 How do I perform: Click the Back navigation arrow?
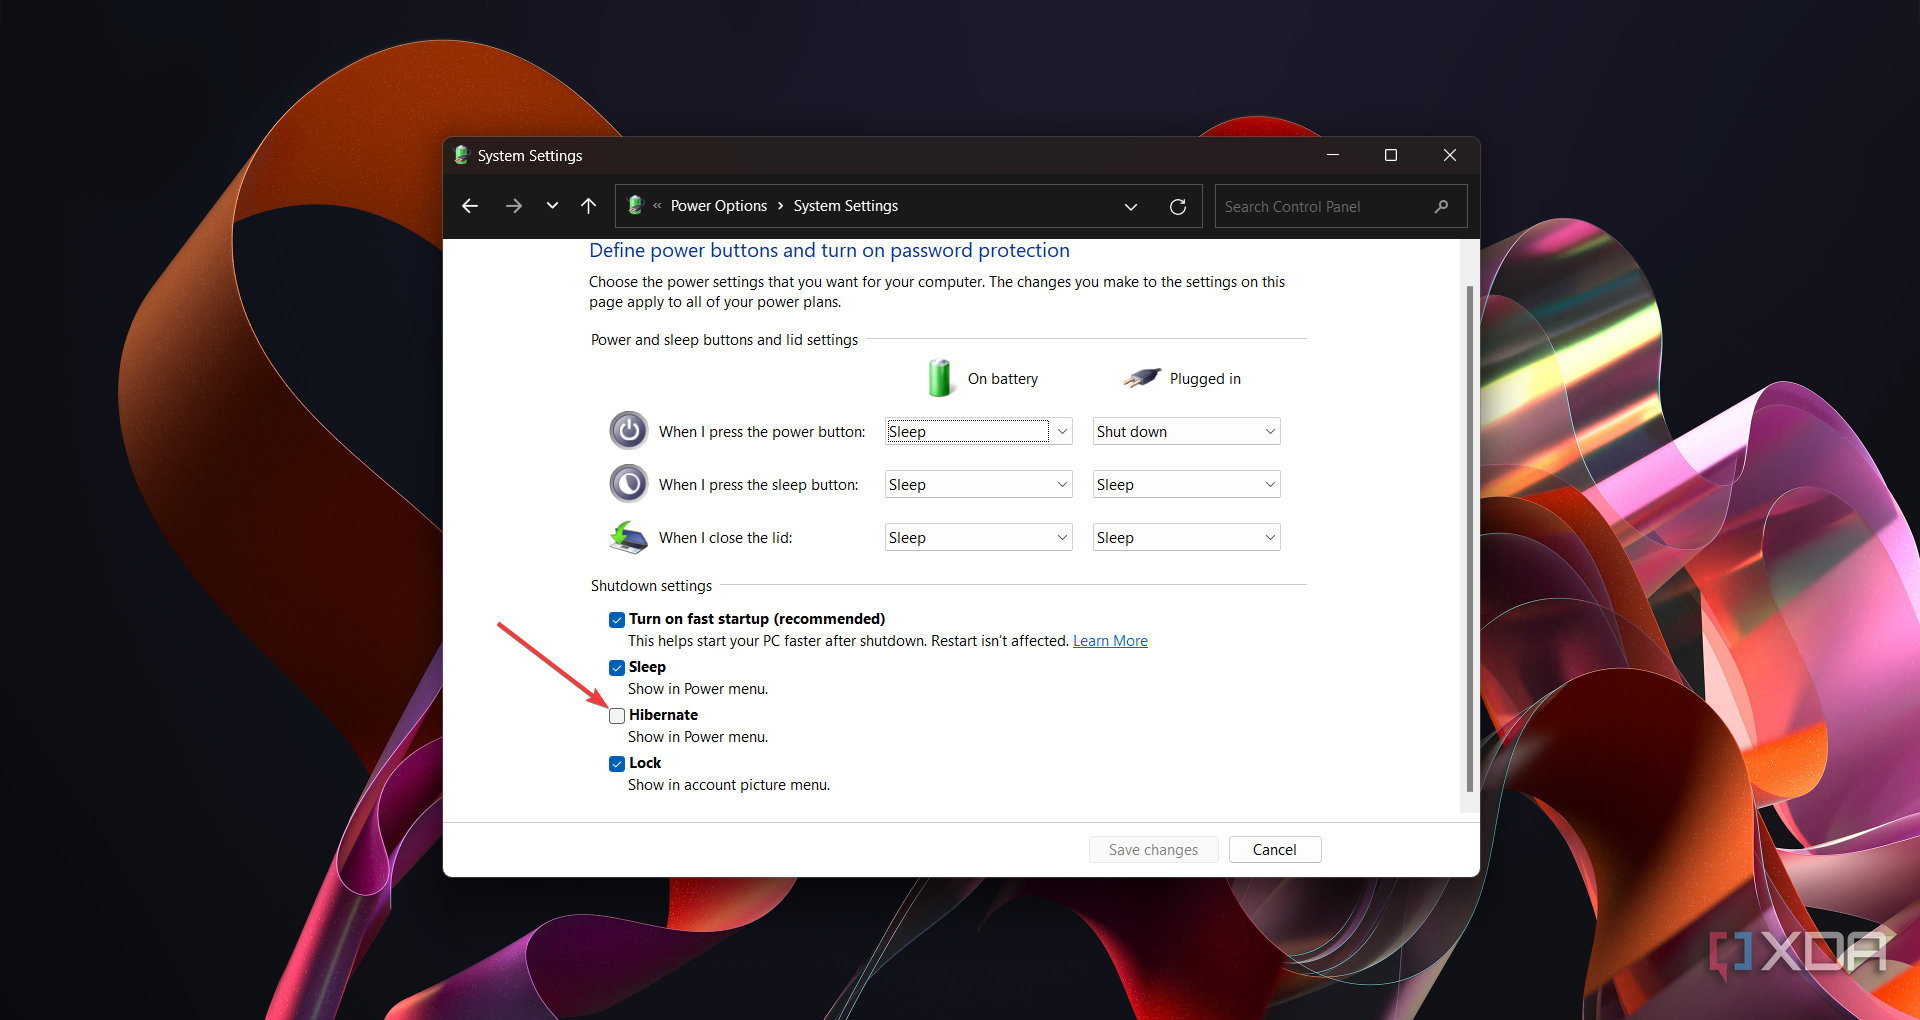[470, 206]
